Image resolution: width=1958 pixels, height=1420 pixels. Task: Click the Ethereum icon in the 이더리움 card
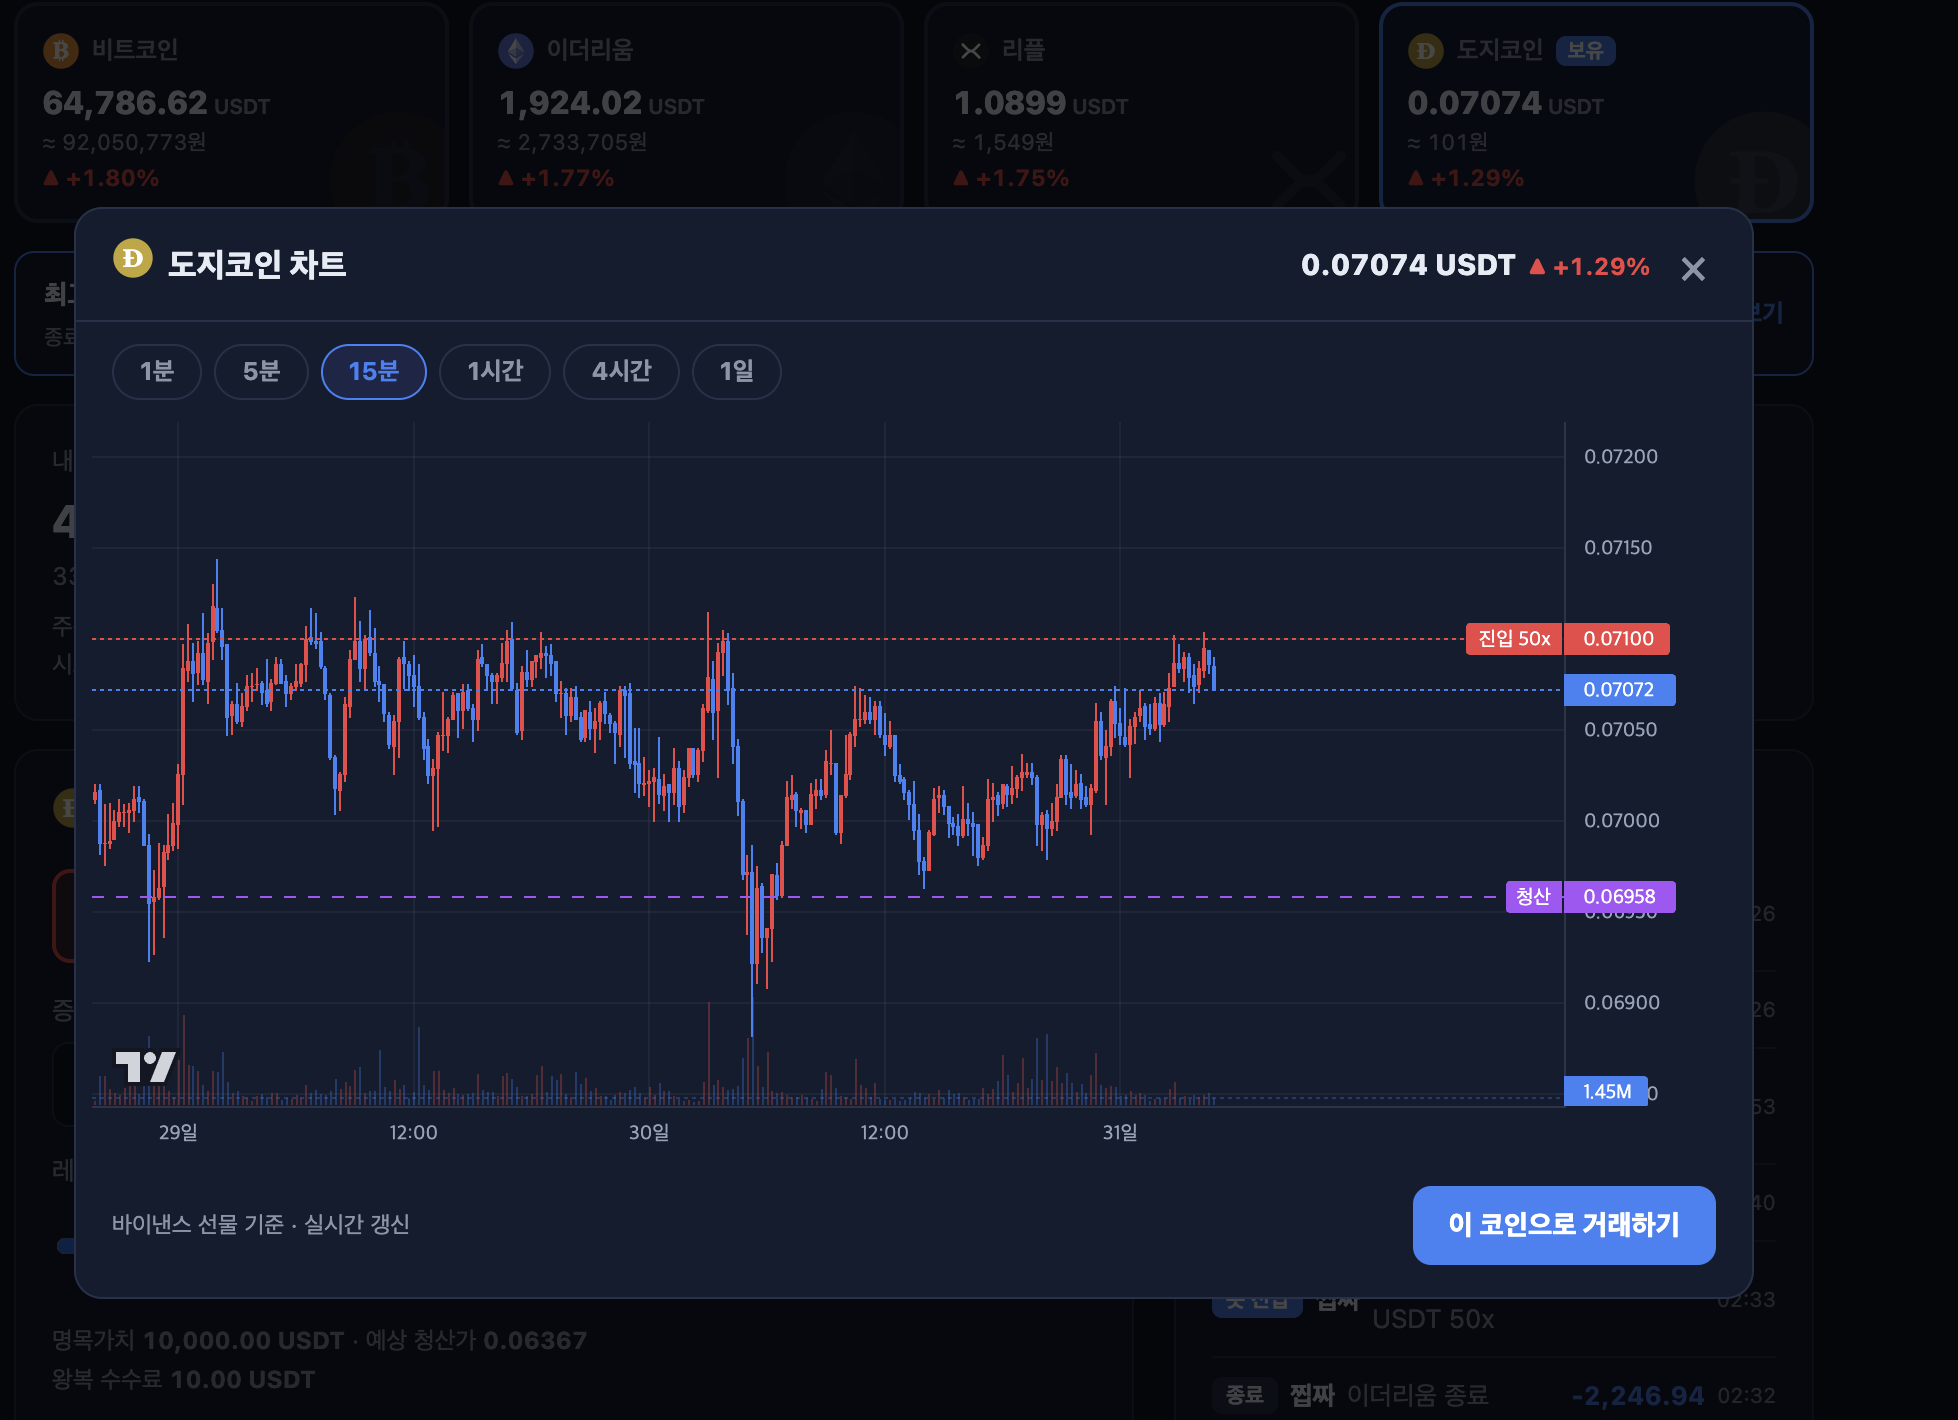click(x=516, y=50)
